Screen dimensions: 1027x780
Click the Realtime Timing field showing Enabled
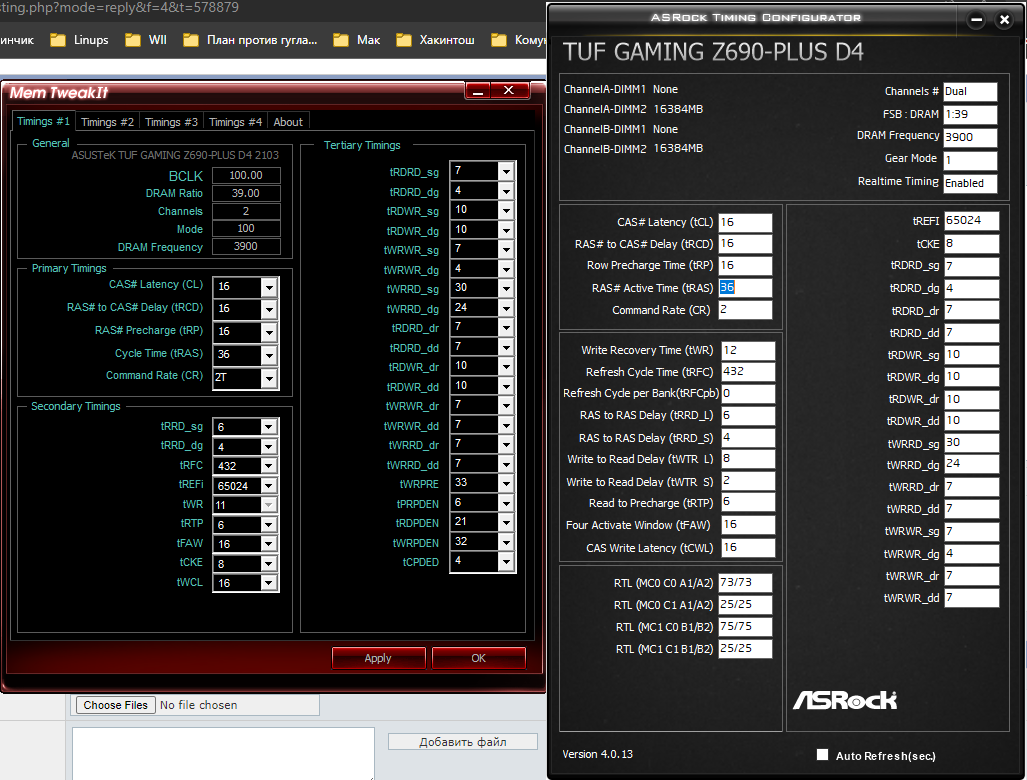[x=970, y=183]
